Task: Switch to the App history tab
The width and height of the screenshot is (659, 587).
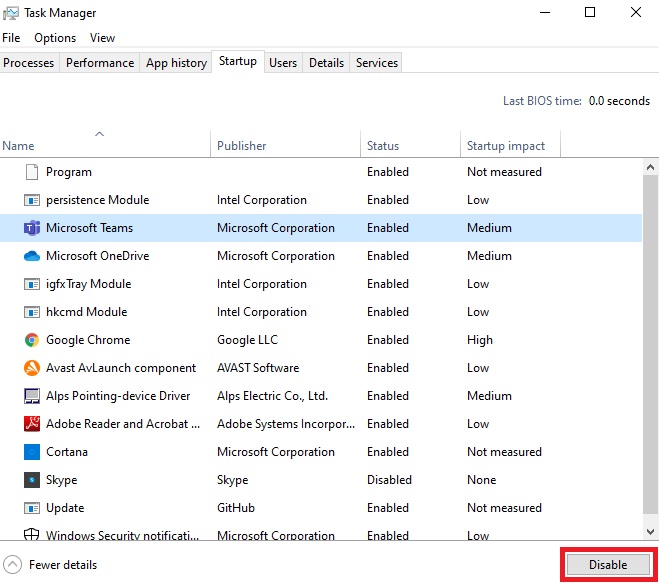Action: click(176, 63)
